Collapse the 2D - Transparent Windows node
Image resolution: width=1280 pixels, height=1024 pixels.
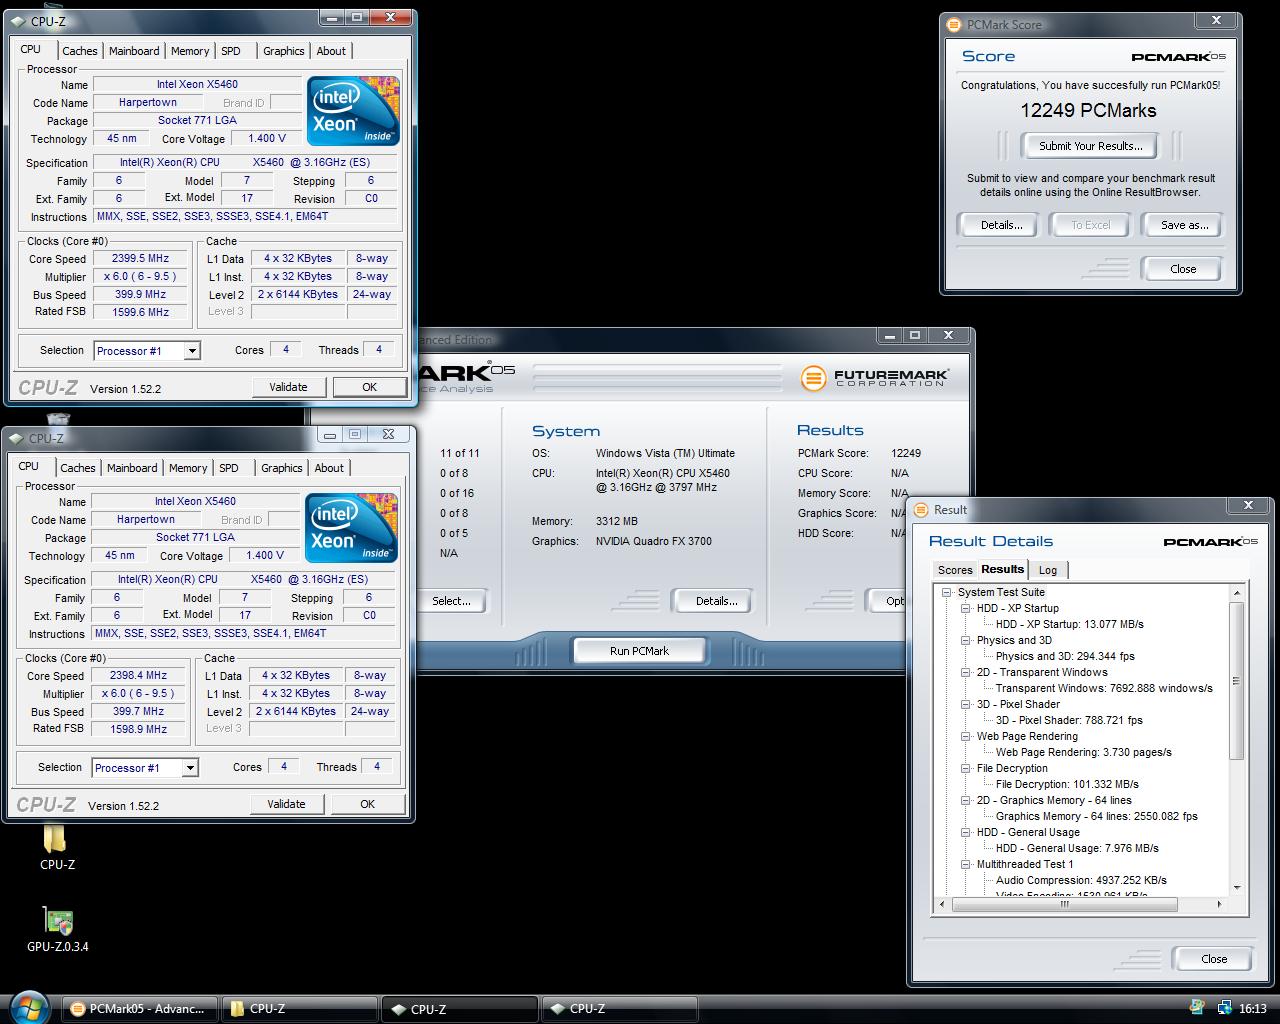[966, 672]
